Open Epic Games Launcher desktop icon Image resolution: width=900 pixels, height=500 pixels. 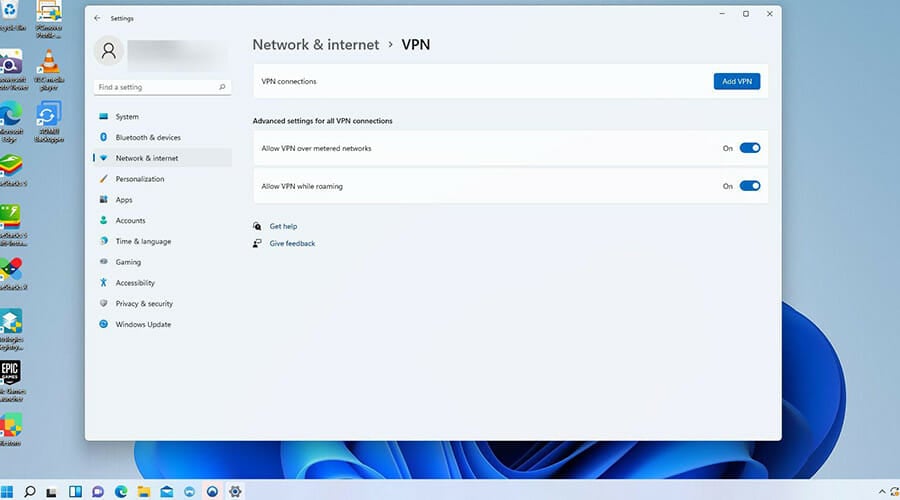[x=11, y=381]
